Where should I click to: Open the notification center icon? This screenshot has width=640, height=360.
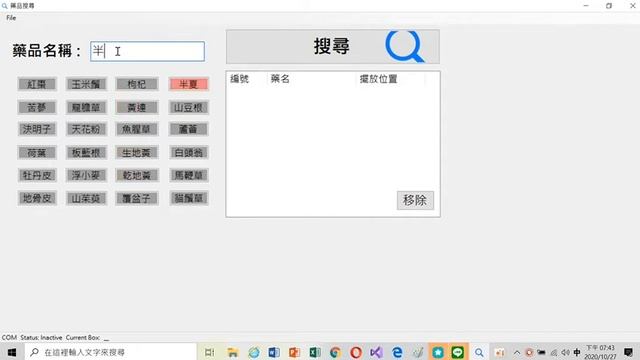tap(629, 352)
